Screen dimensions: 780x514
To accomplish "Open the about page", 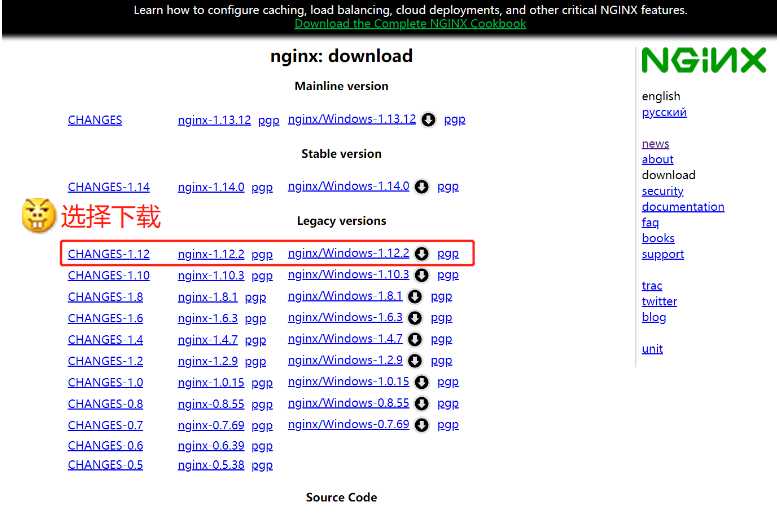I will point(657,160).
